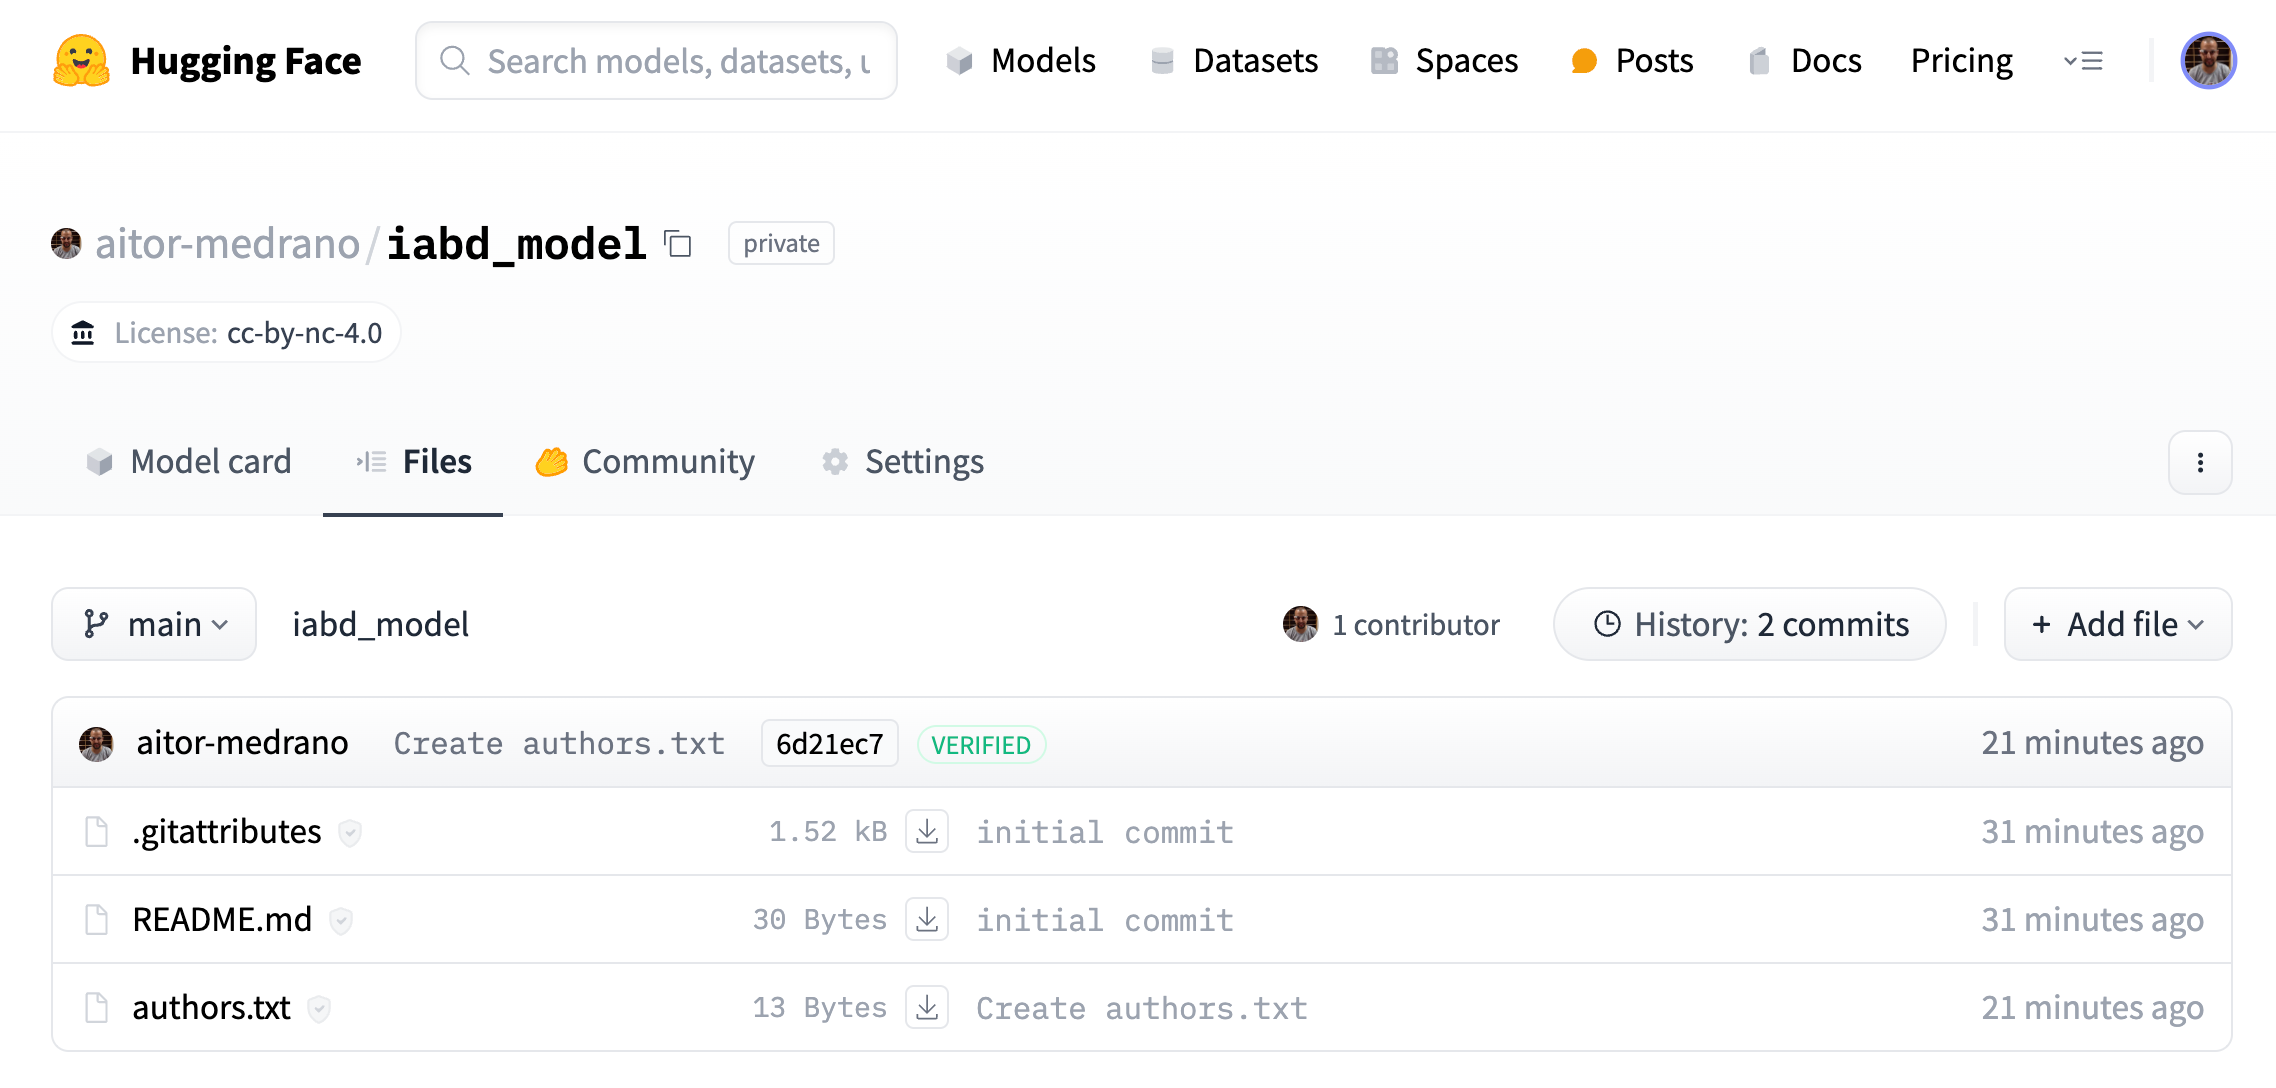Open the cc-by-nc-4.0 license tag
This screenshot has width=2276, height=1088.
coord(304,333)
